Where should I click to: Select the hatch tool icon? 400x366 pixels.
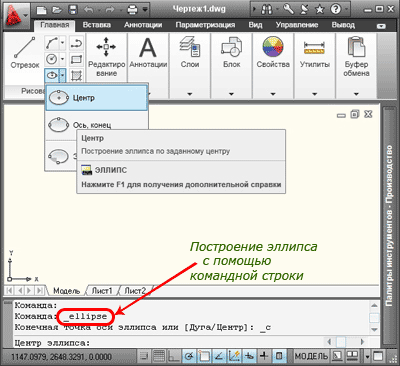coord(77,76)
